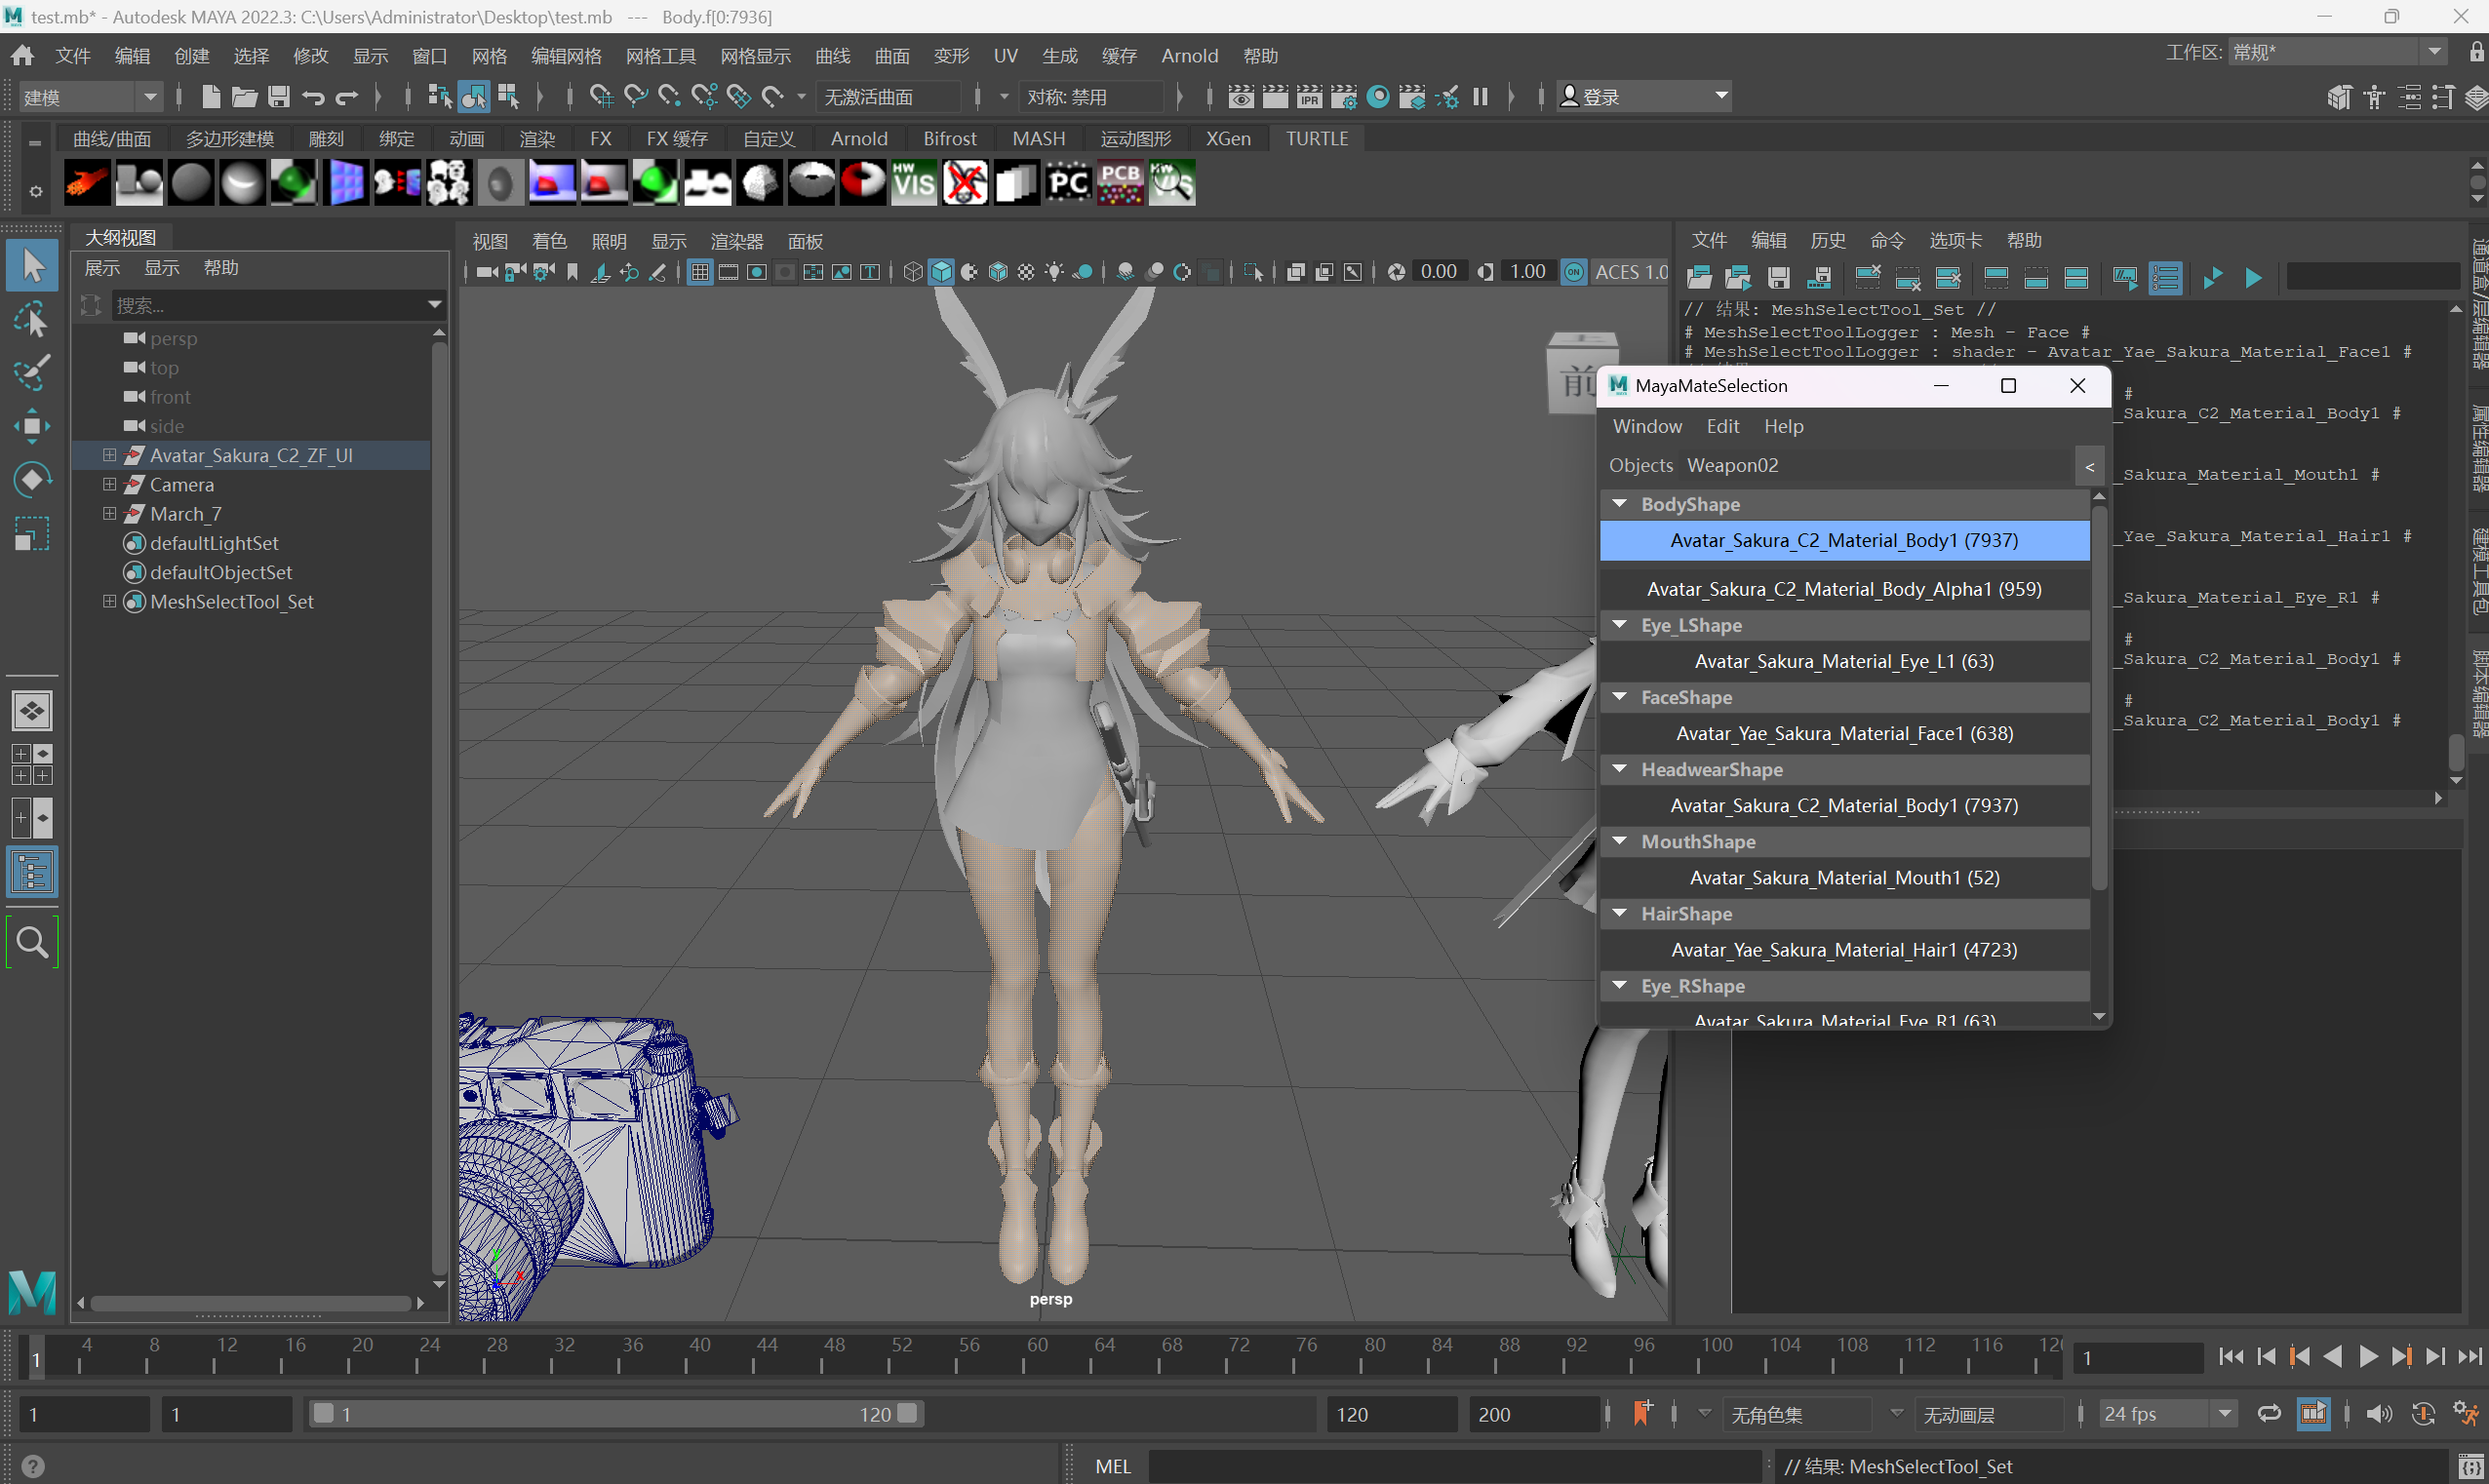Execute script with the blue play icon
The height and width of the screenshot is (1484, 2489).
[2253, 278]
